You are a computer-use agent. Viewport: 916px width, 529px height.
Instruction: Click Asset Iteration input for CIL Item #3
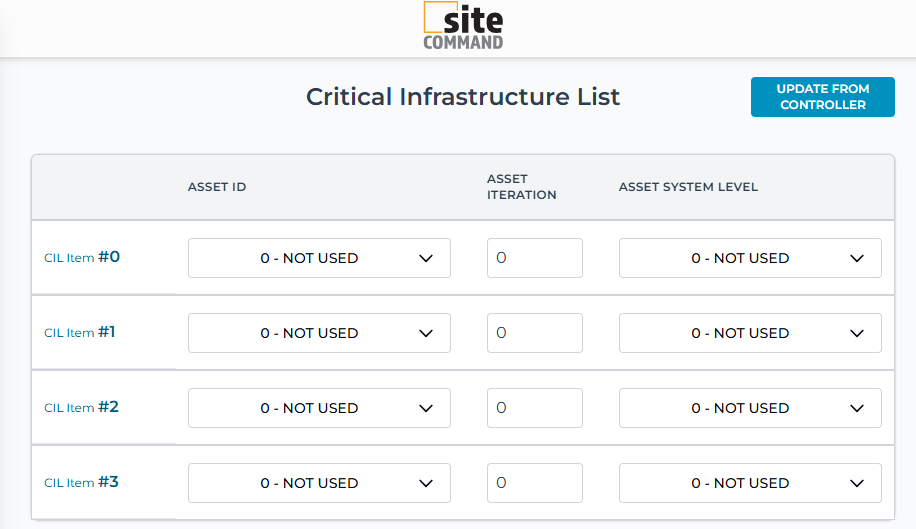[x=534, y=483]
